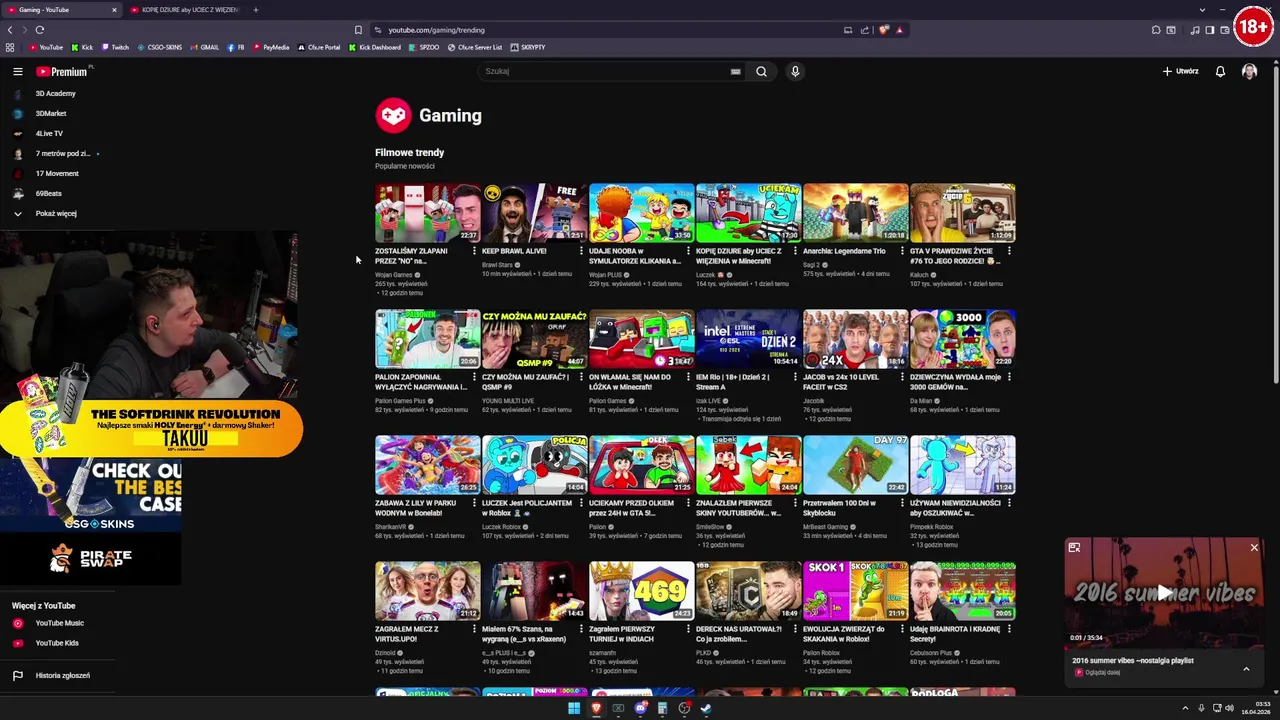Open Anarchia: Legendarne Trio video thumbnail
Viewport: 1280px width, 720px height.
click(855, 212)
